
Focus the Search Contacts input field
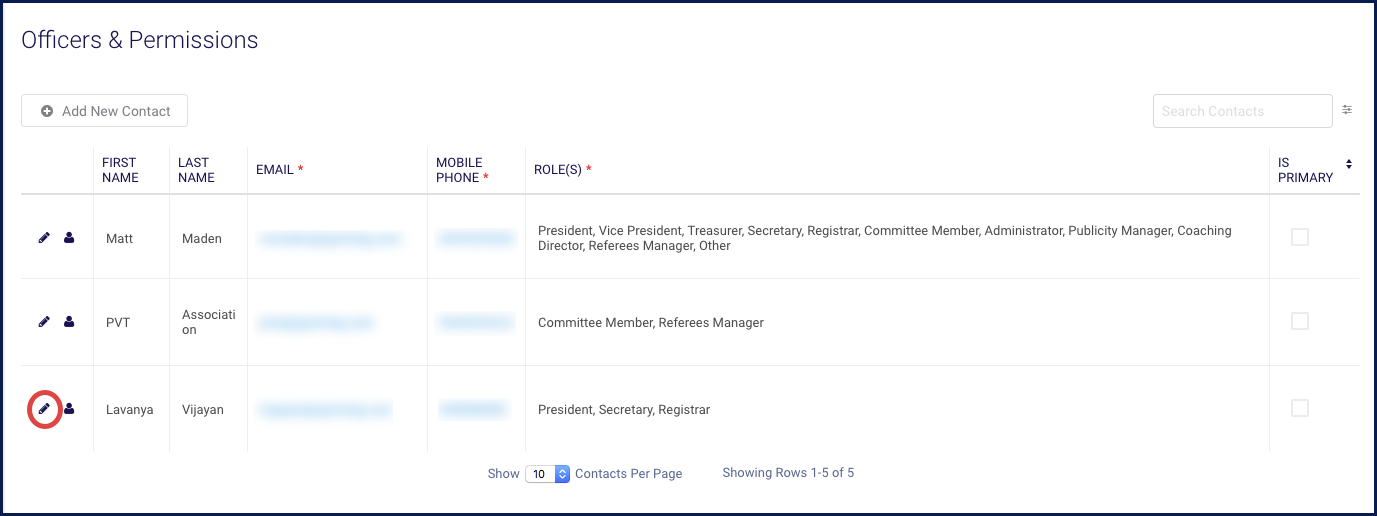tap(1242, 111)
